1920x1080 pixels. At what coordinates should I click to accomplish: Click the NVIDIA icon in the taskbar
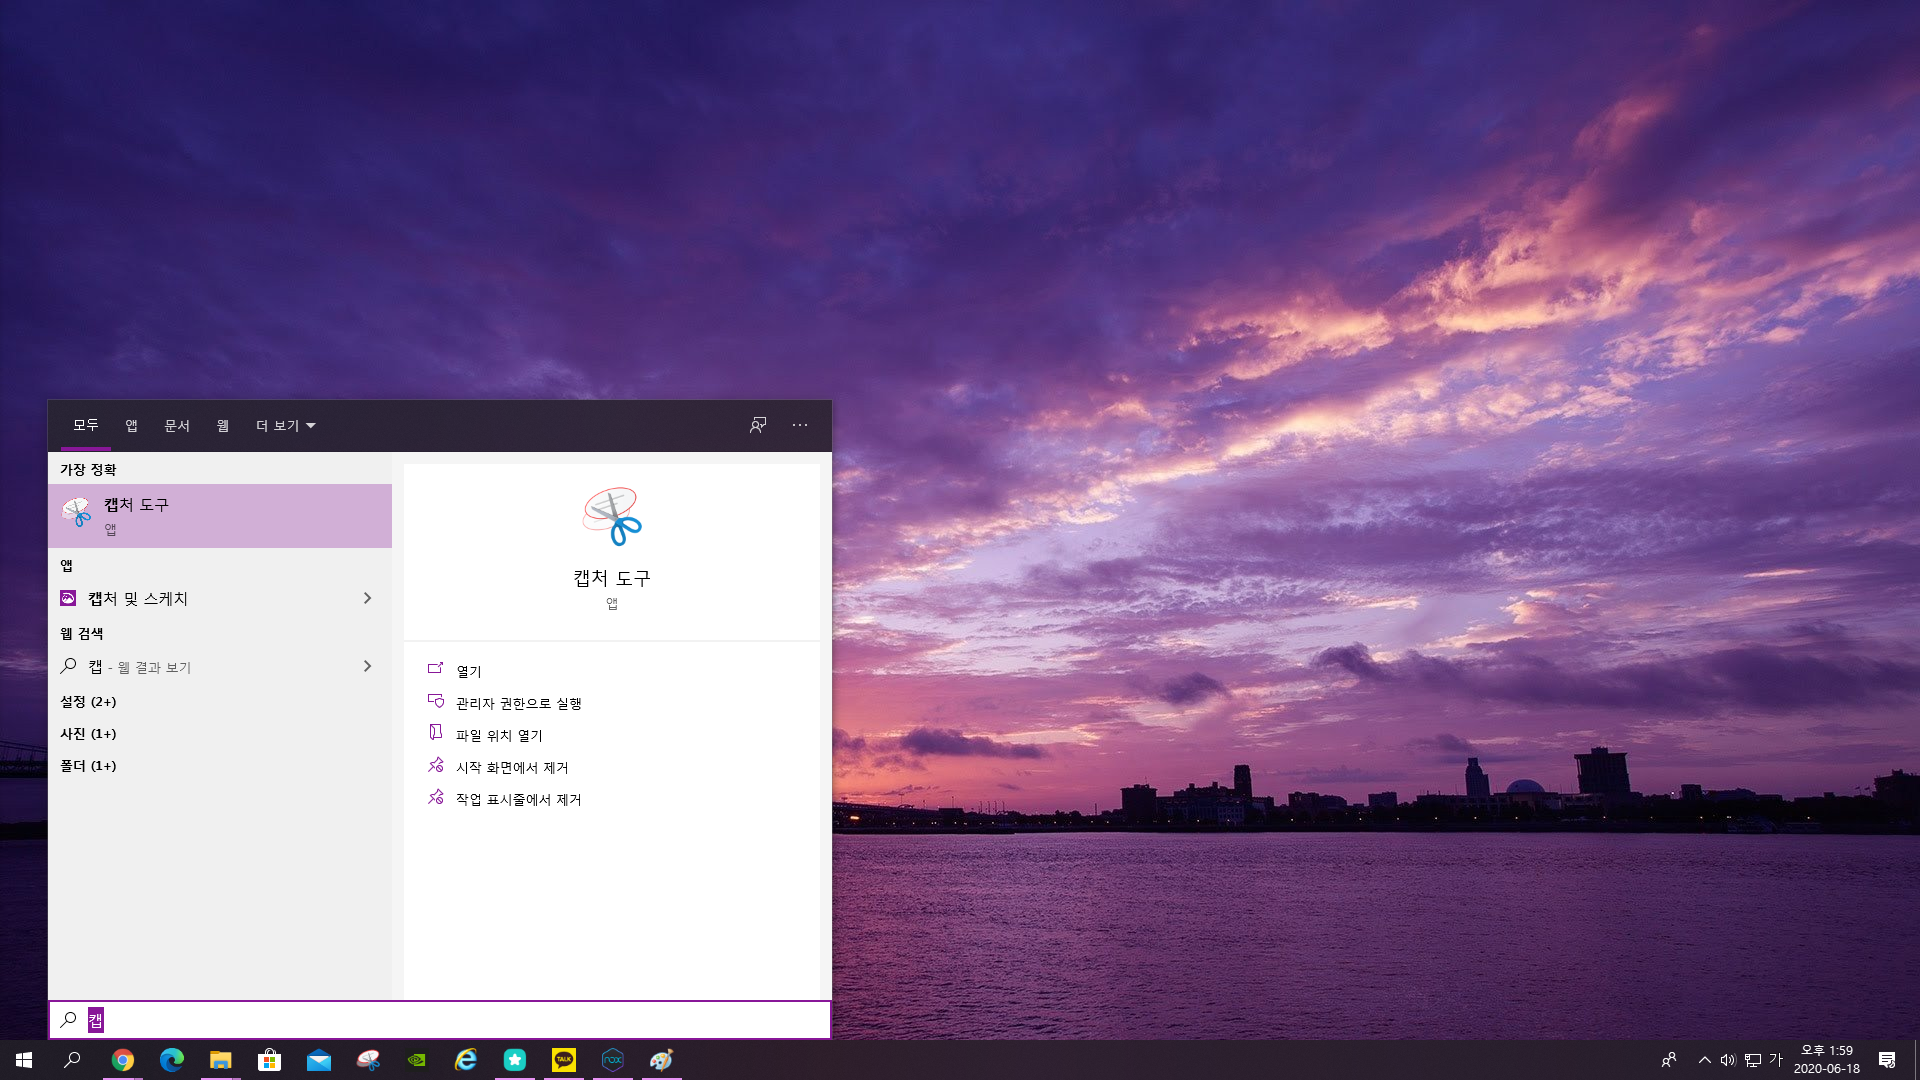(x=417, y=1060)
